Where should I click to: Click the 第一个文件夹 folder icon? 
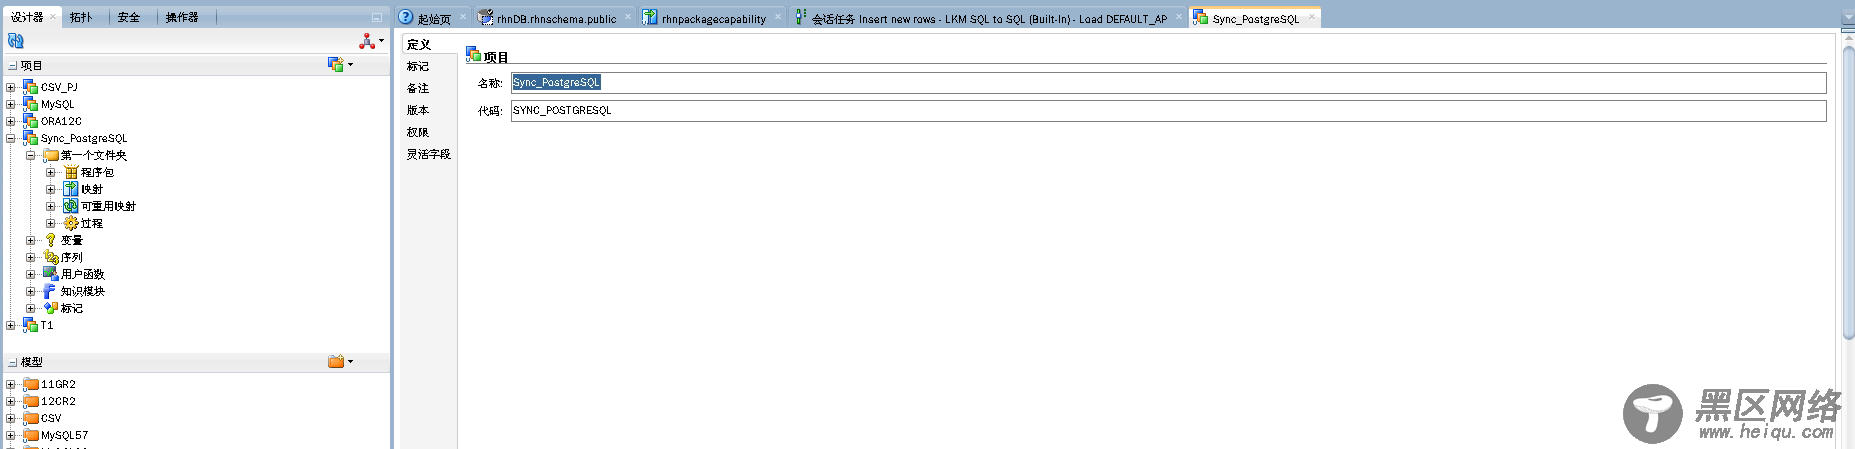click(x=51, y=155)
